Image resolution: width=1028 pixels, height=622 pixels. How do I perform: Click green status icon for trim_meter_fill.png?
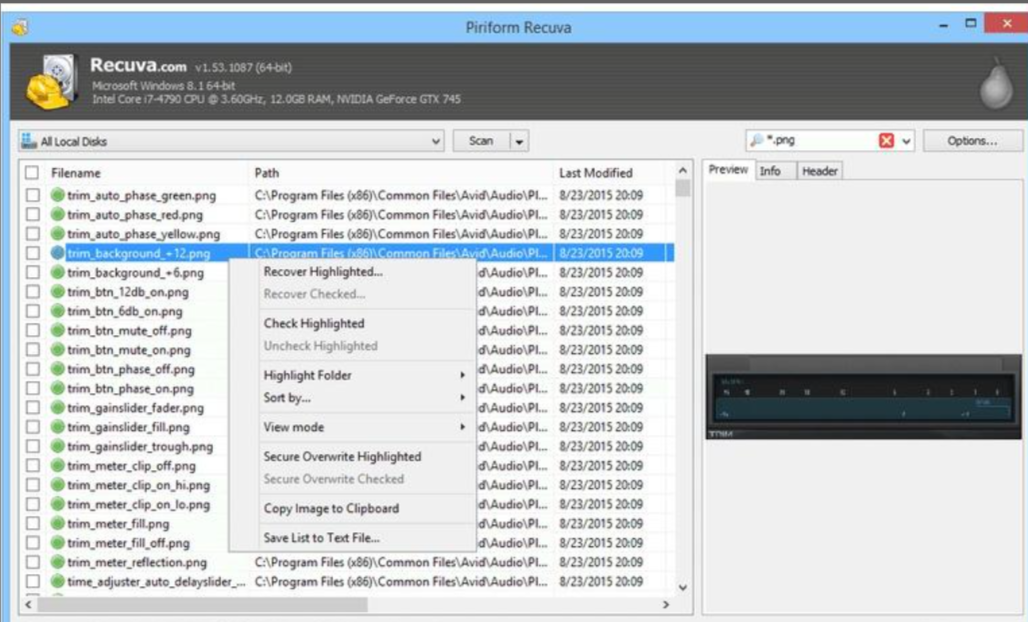[58, 523]
